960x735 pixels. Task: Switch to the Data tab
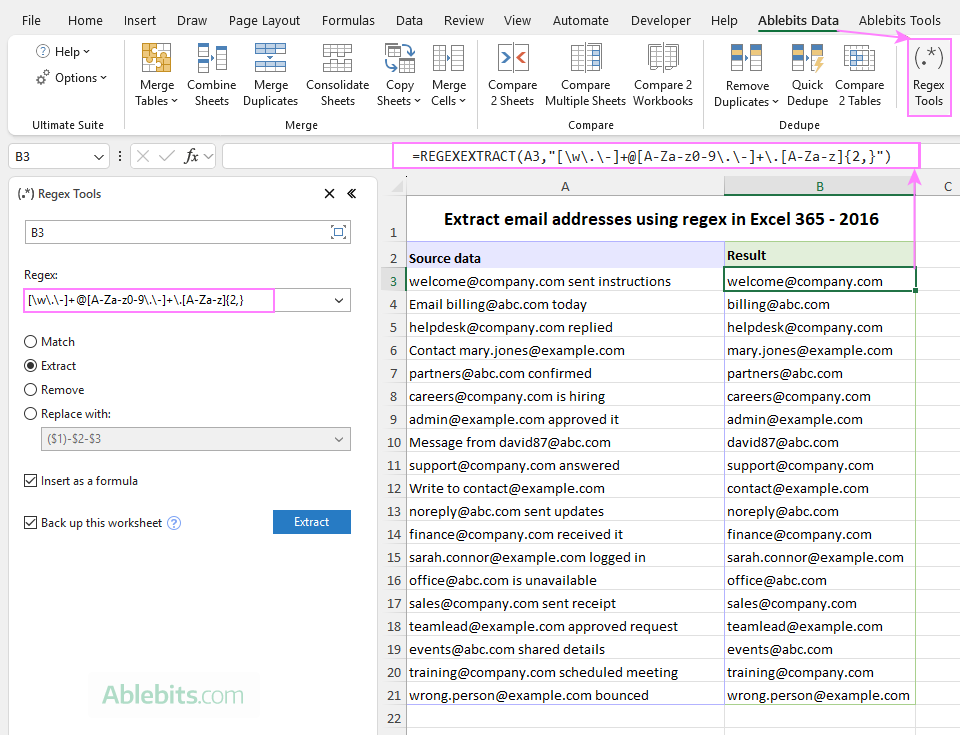click(409, 21)
